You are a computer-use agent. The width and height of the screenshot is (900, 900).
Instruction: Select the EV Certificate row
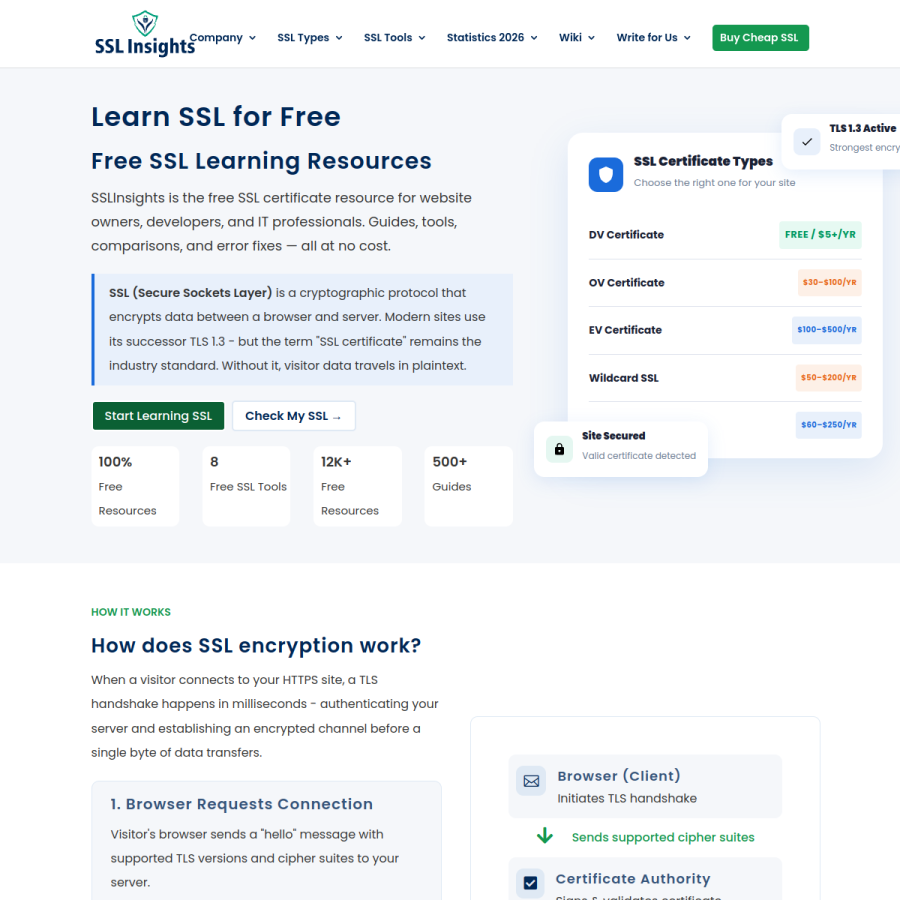(x=725, y=330)
